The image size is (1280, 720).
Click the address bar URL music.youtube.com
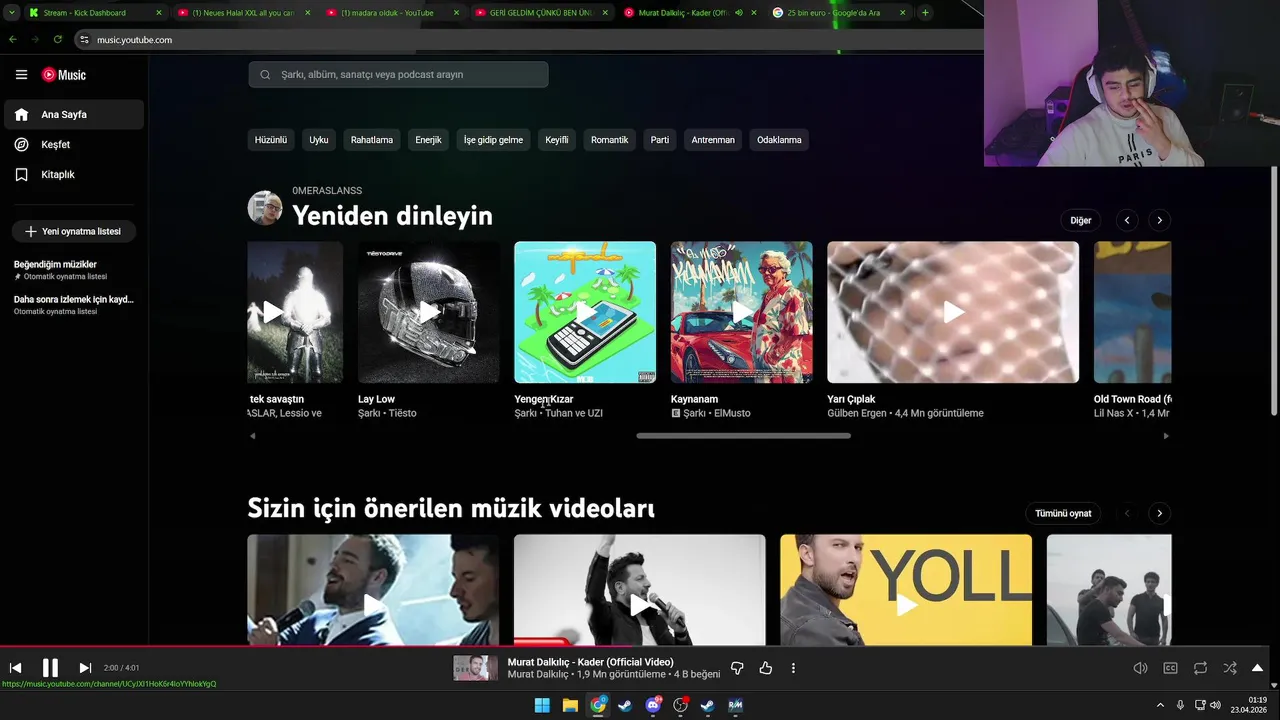coord(134,40)
